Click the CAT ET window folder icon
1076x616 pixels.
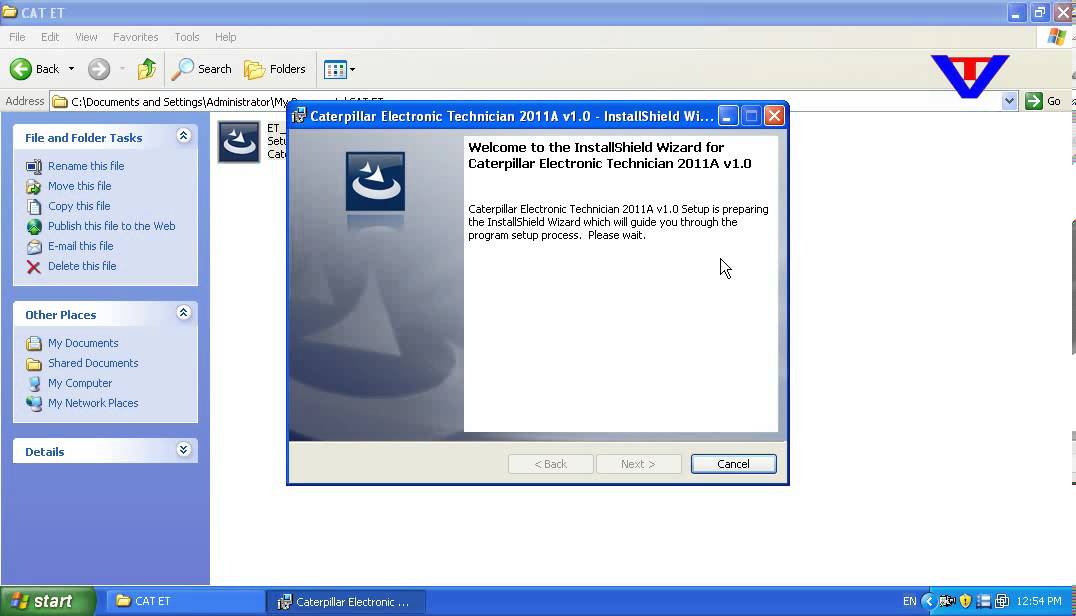10,12
